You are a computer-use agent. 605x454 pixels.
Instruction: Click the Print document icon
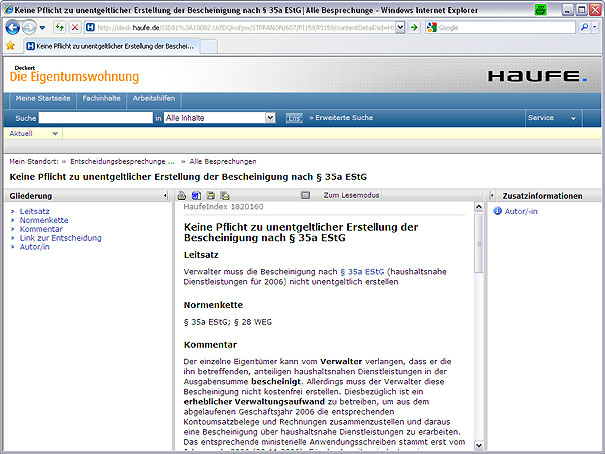click(181, 196)
